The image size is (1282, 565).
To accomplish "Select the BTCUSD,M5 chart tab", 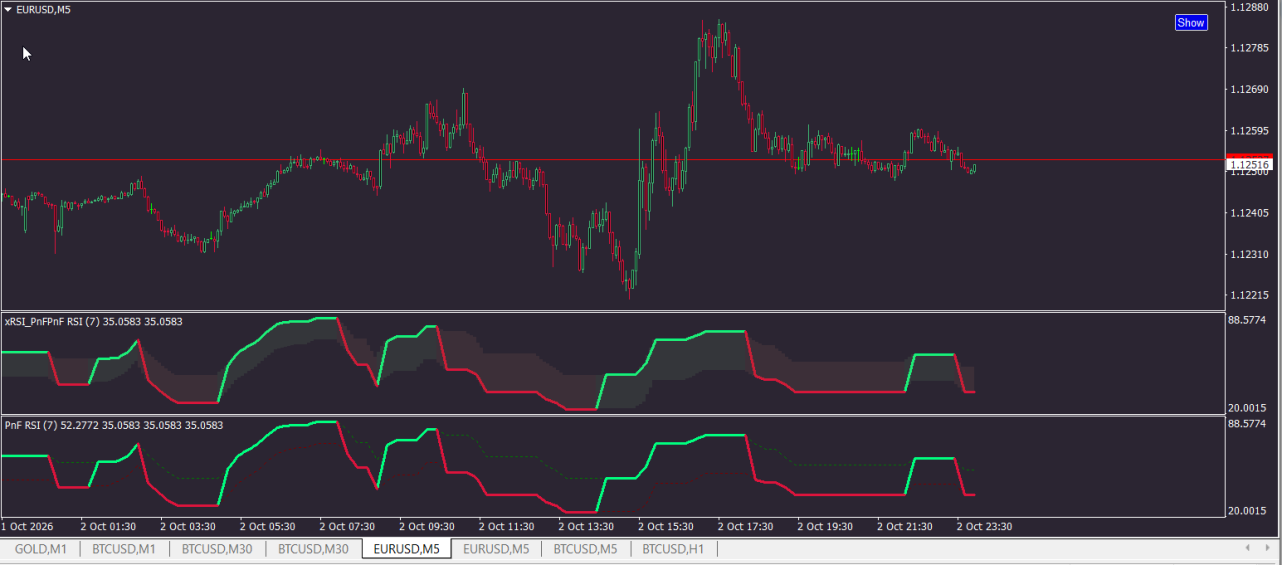I will pos(585,549).
